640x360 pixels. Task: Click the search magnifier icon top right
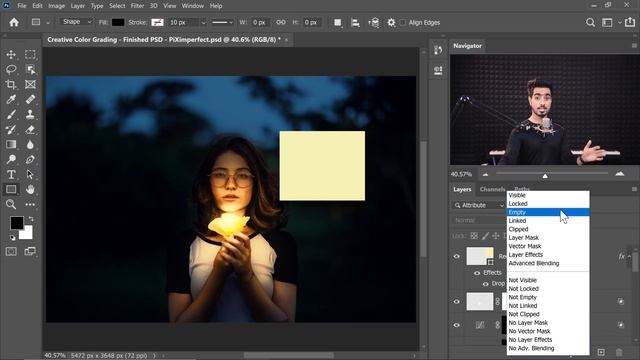tap(590, 22)
